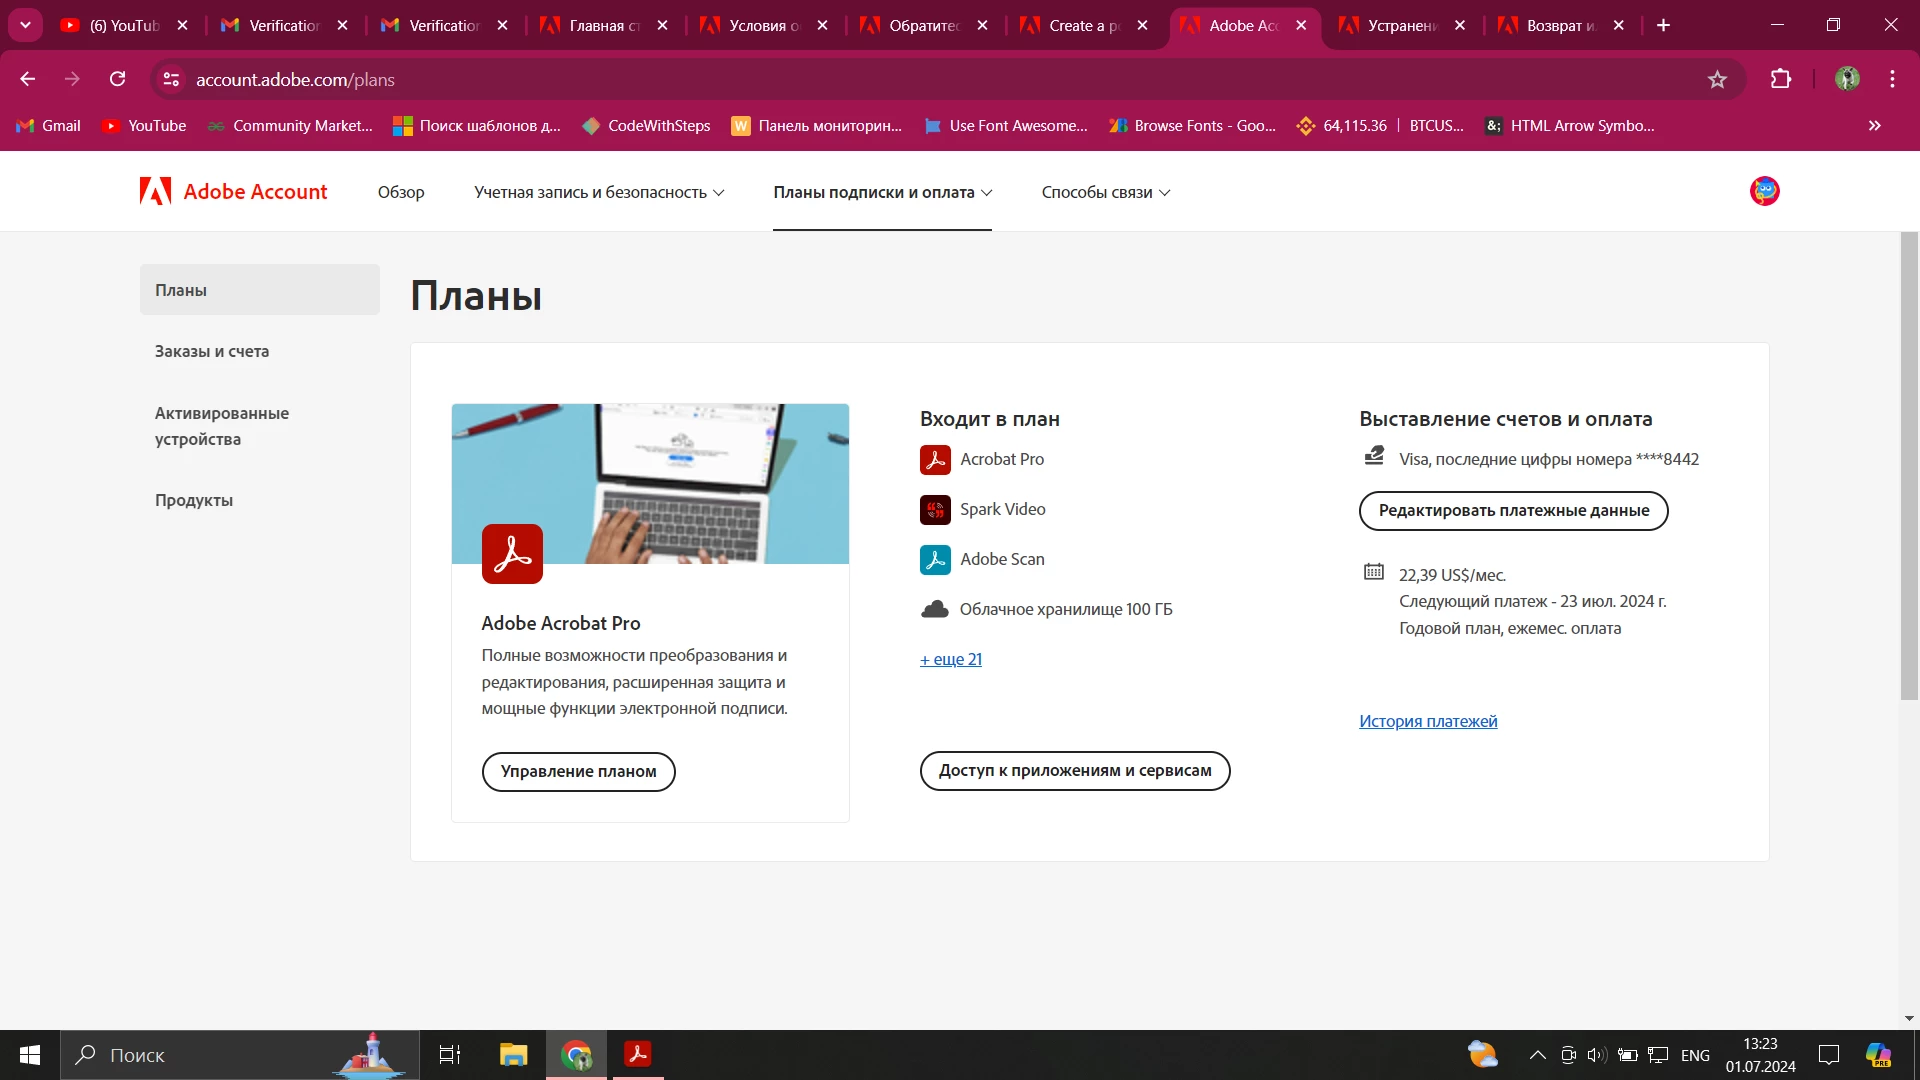Click the page's vertical scrollbar

[1909, 466]
